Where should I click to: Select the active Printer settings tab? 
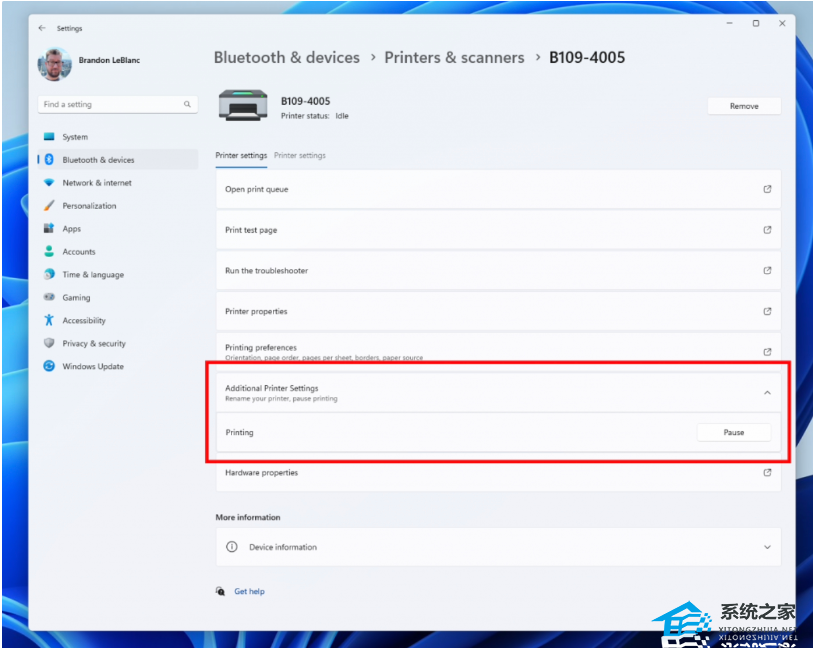click(x=241, y=156)
